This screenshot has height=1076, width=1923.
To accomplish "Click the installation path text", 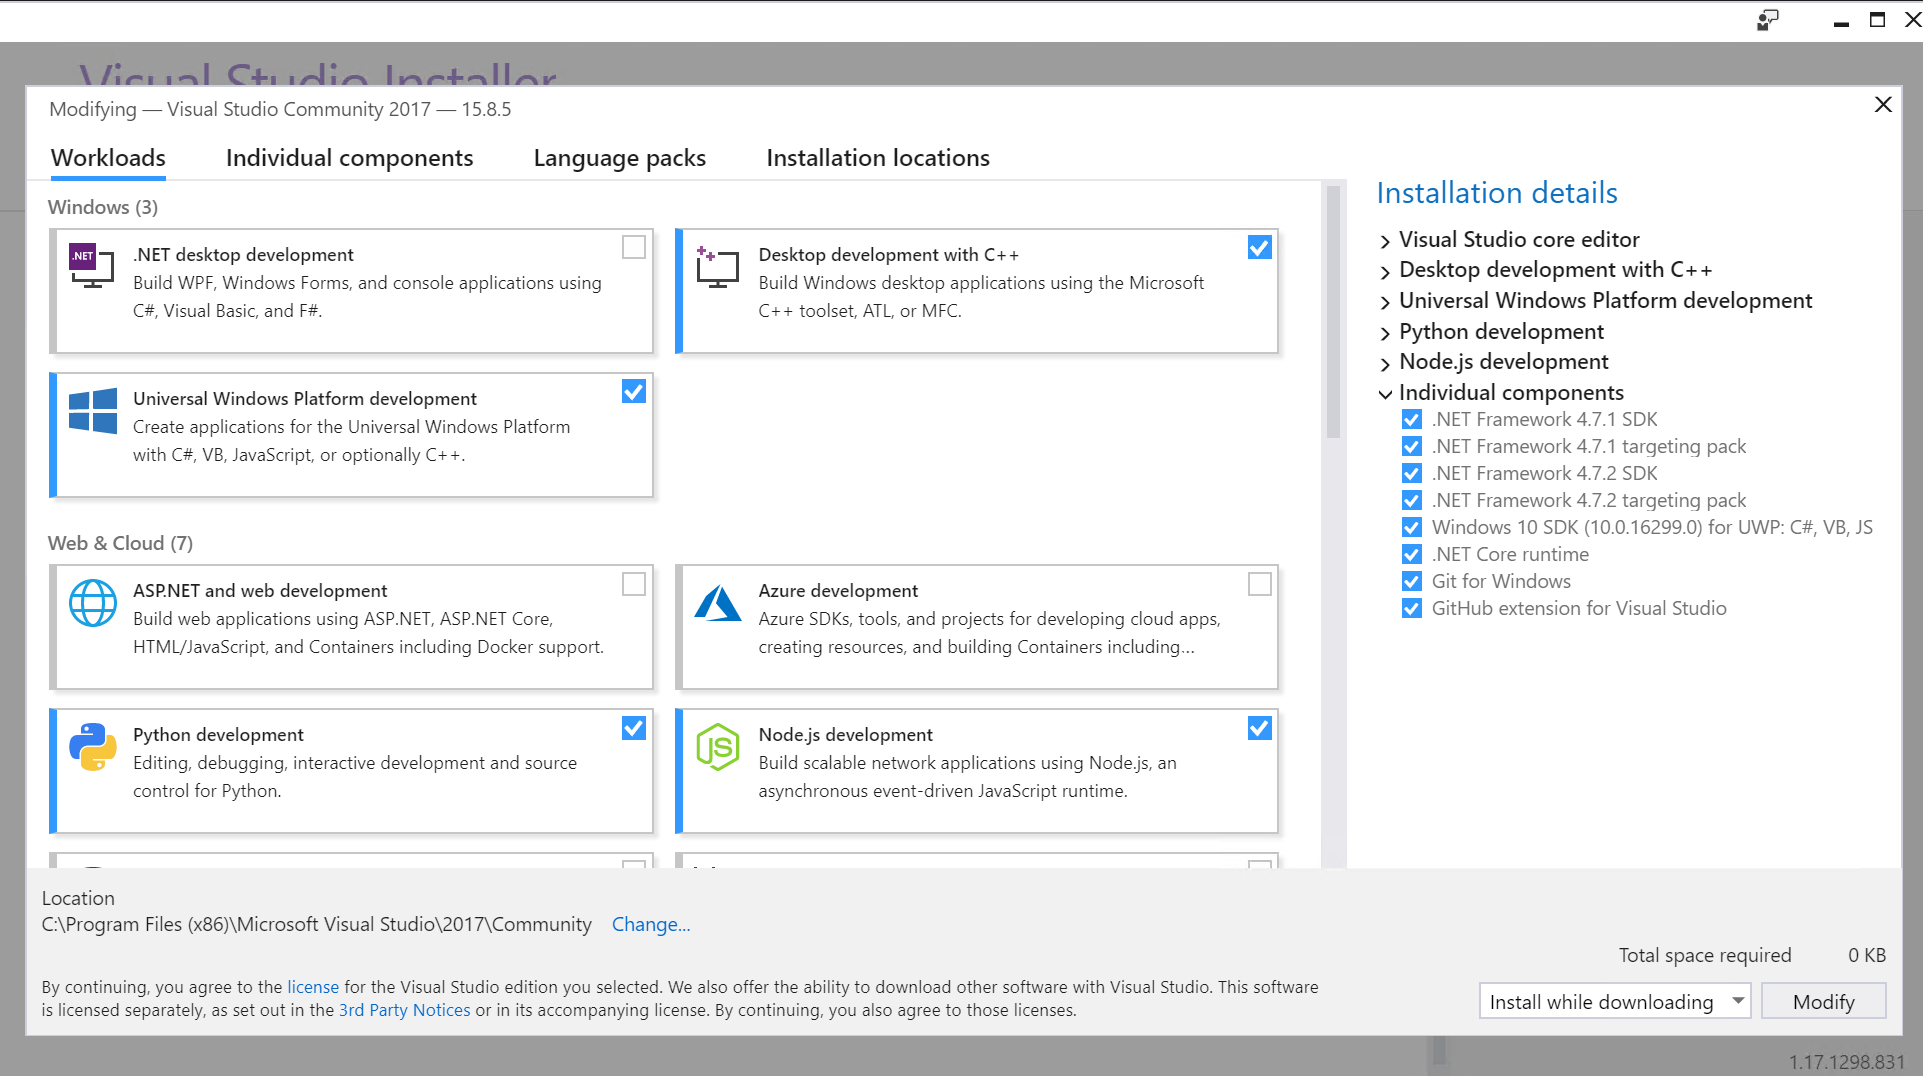I will pyautogui.click(x=317, y=924).
